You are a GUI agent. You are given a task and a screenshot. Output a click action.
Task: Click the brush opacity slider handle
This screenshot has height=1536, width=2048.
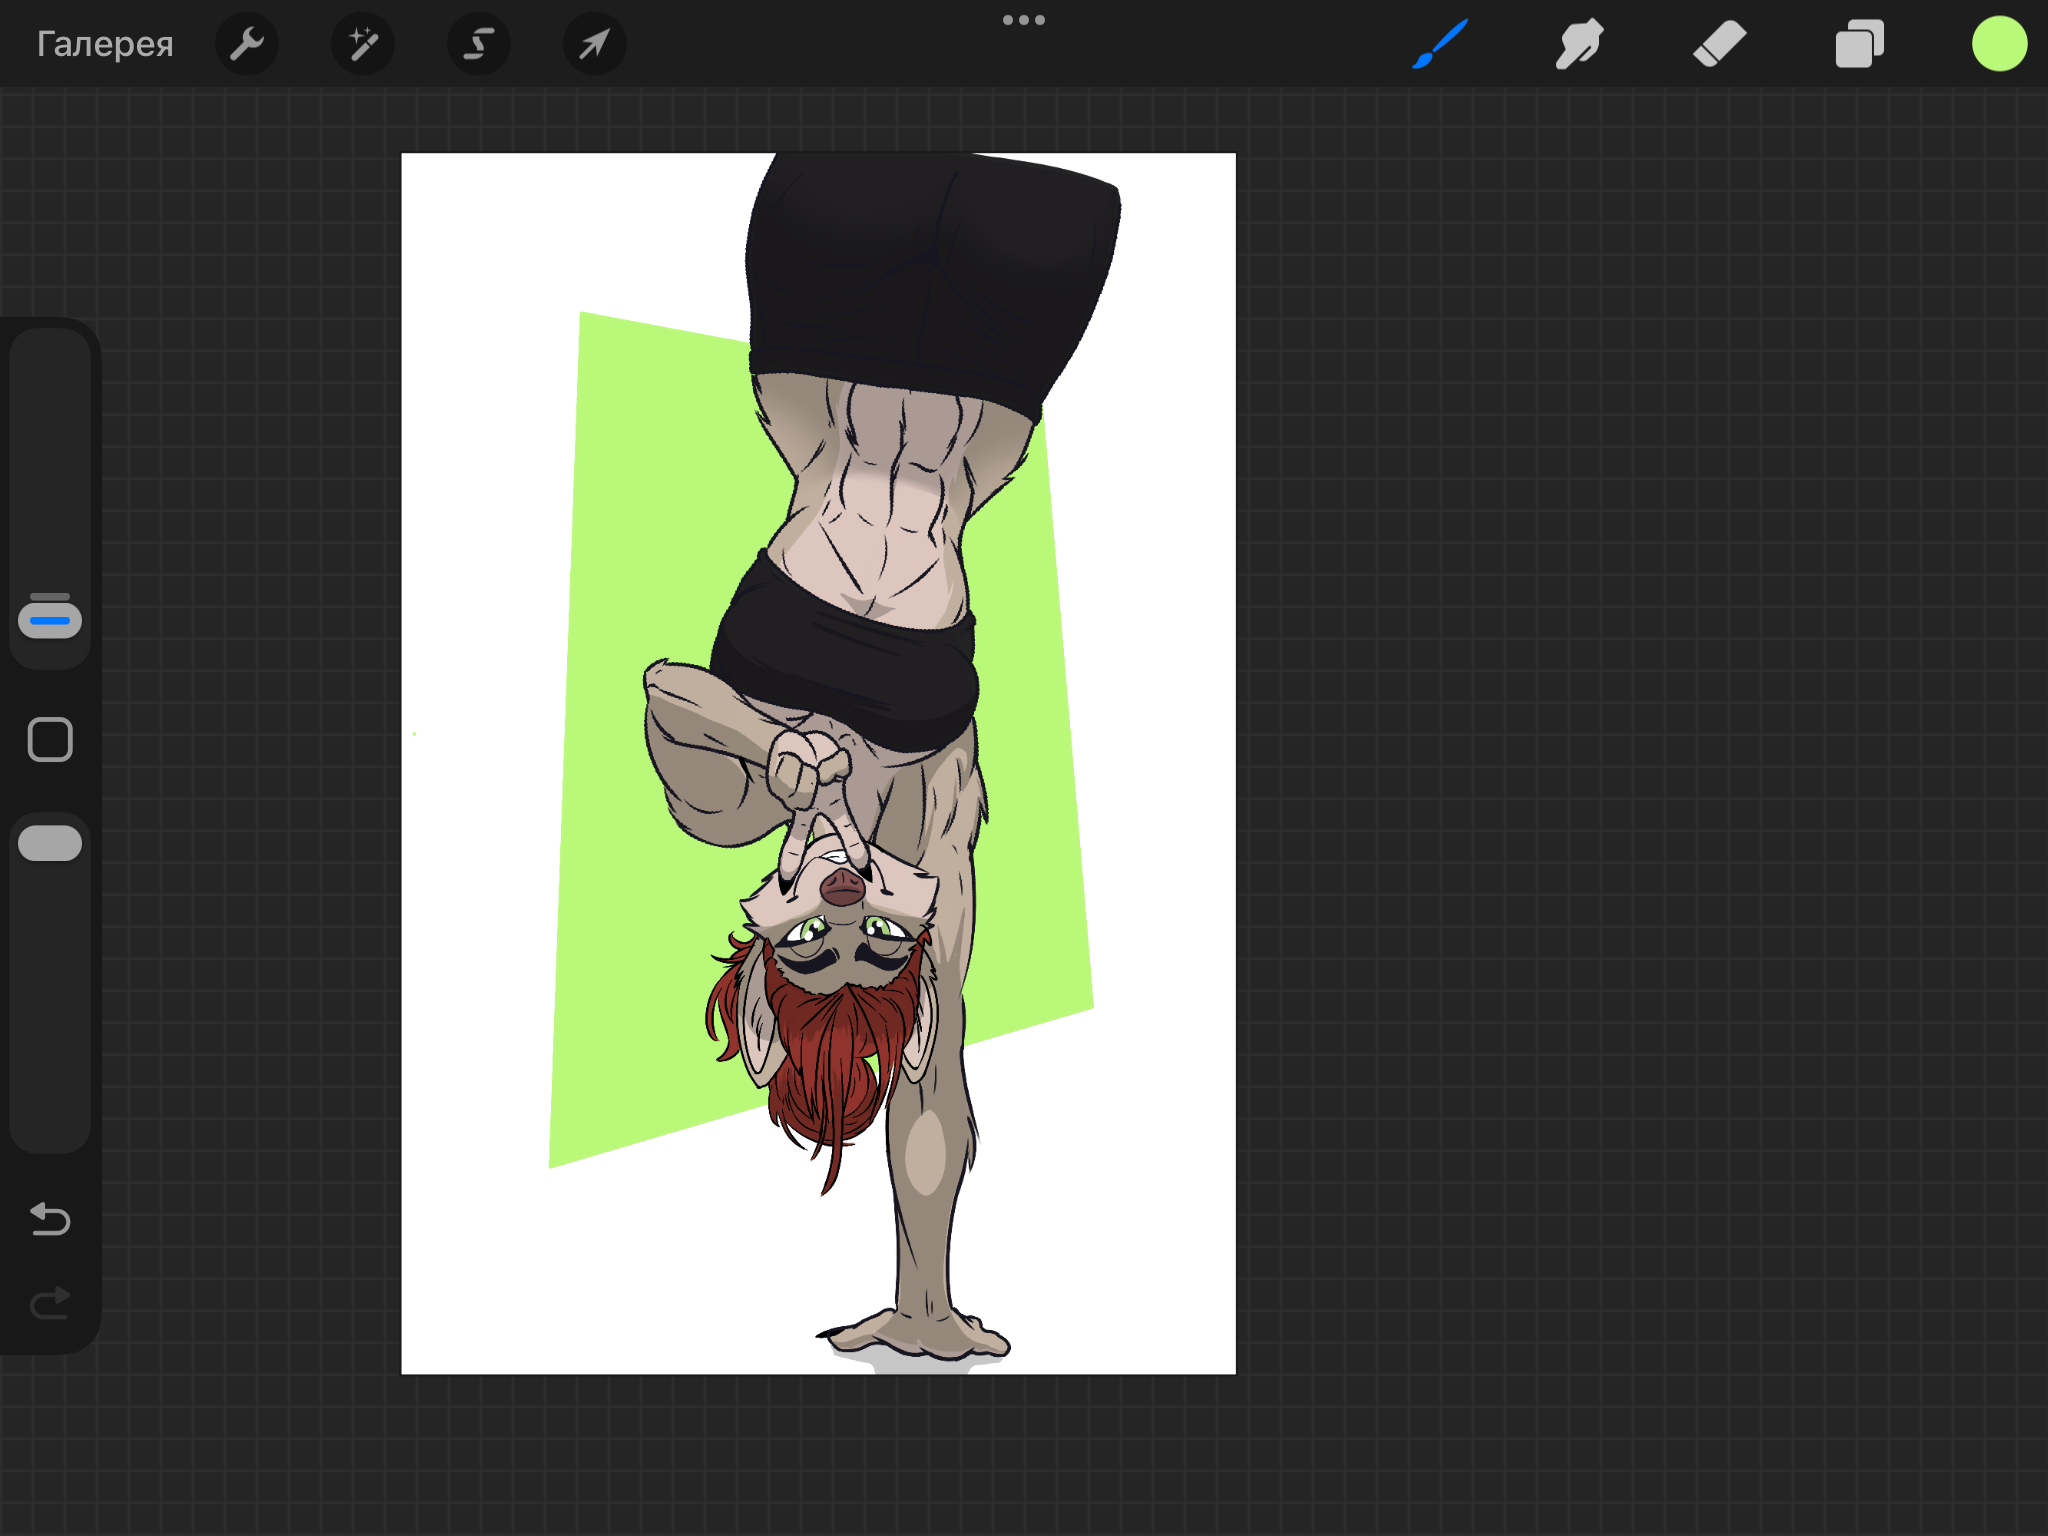[50, 843]
